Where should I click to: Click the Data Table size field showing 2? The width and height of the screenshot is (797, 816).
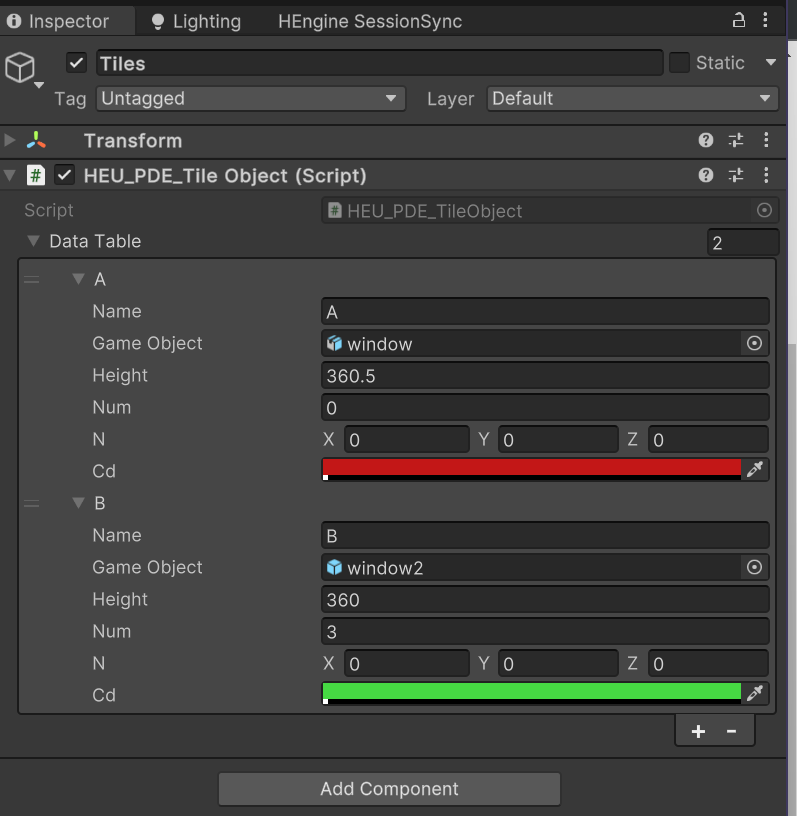743,243
